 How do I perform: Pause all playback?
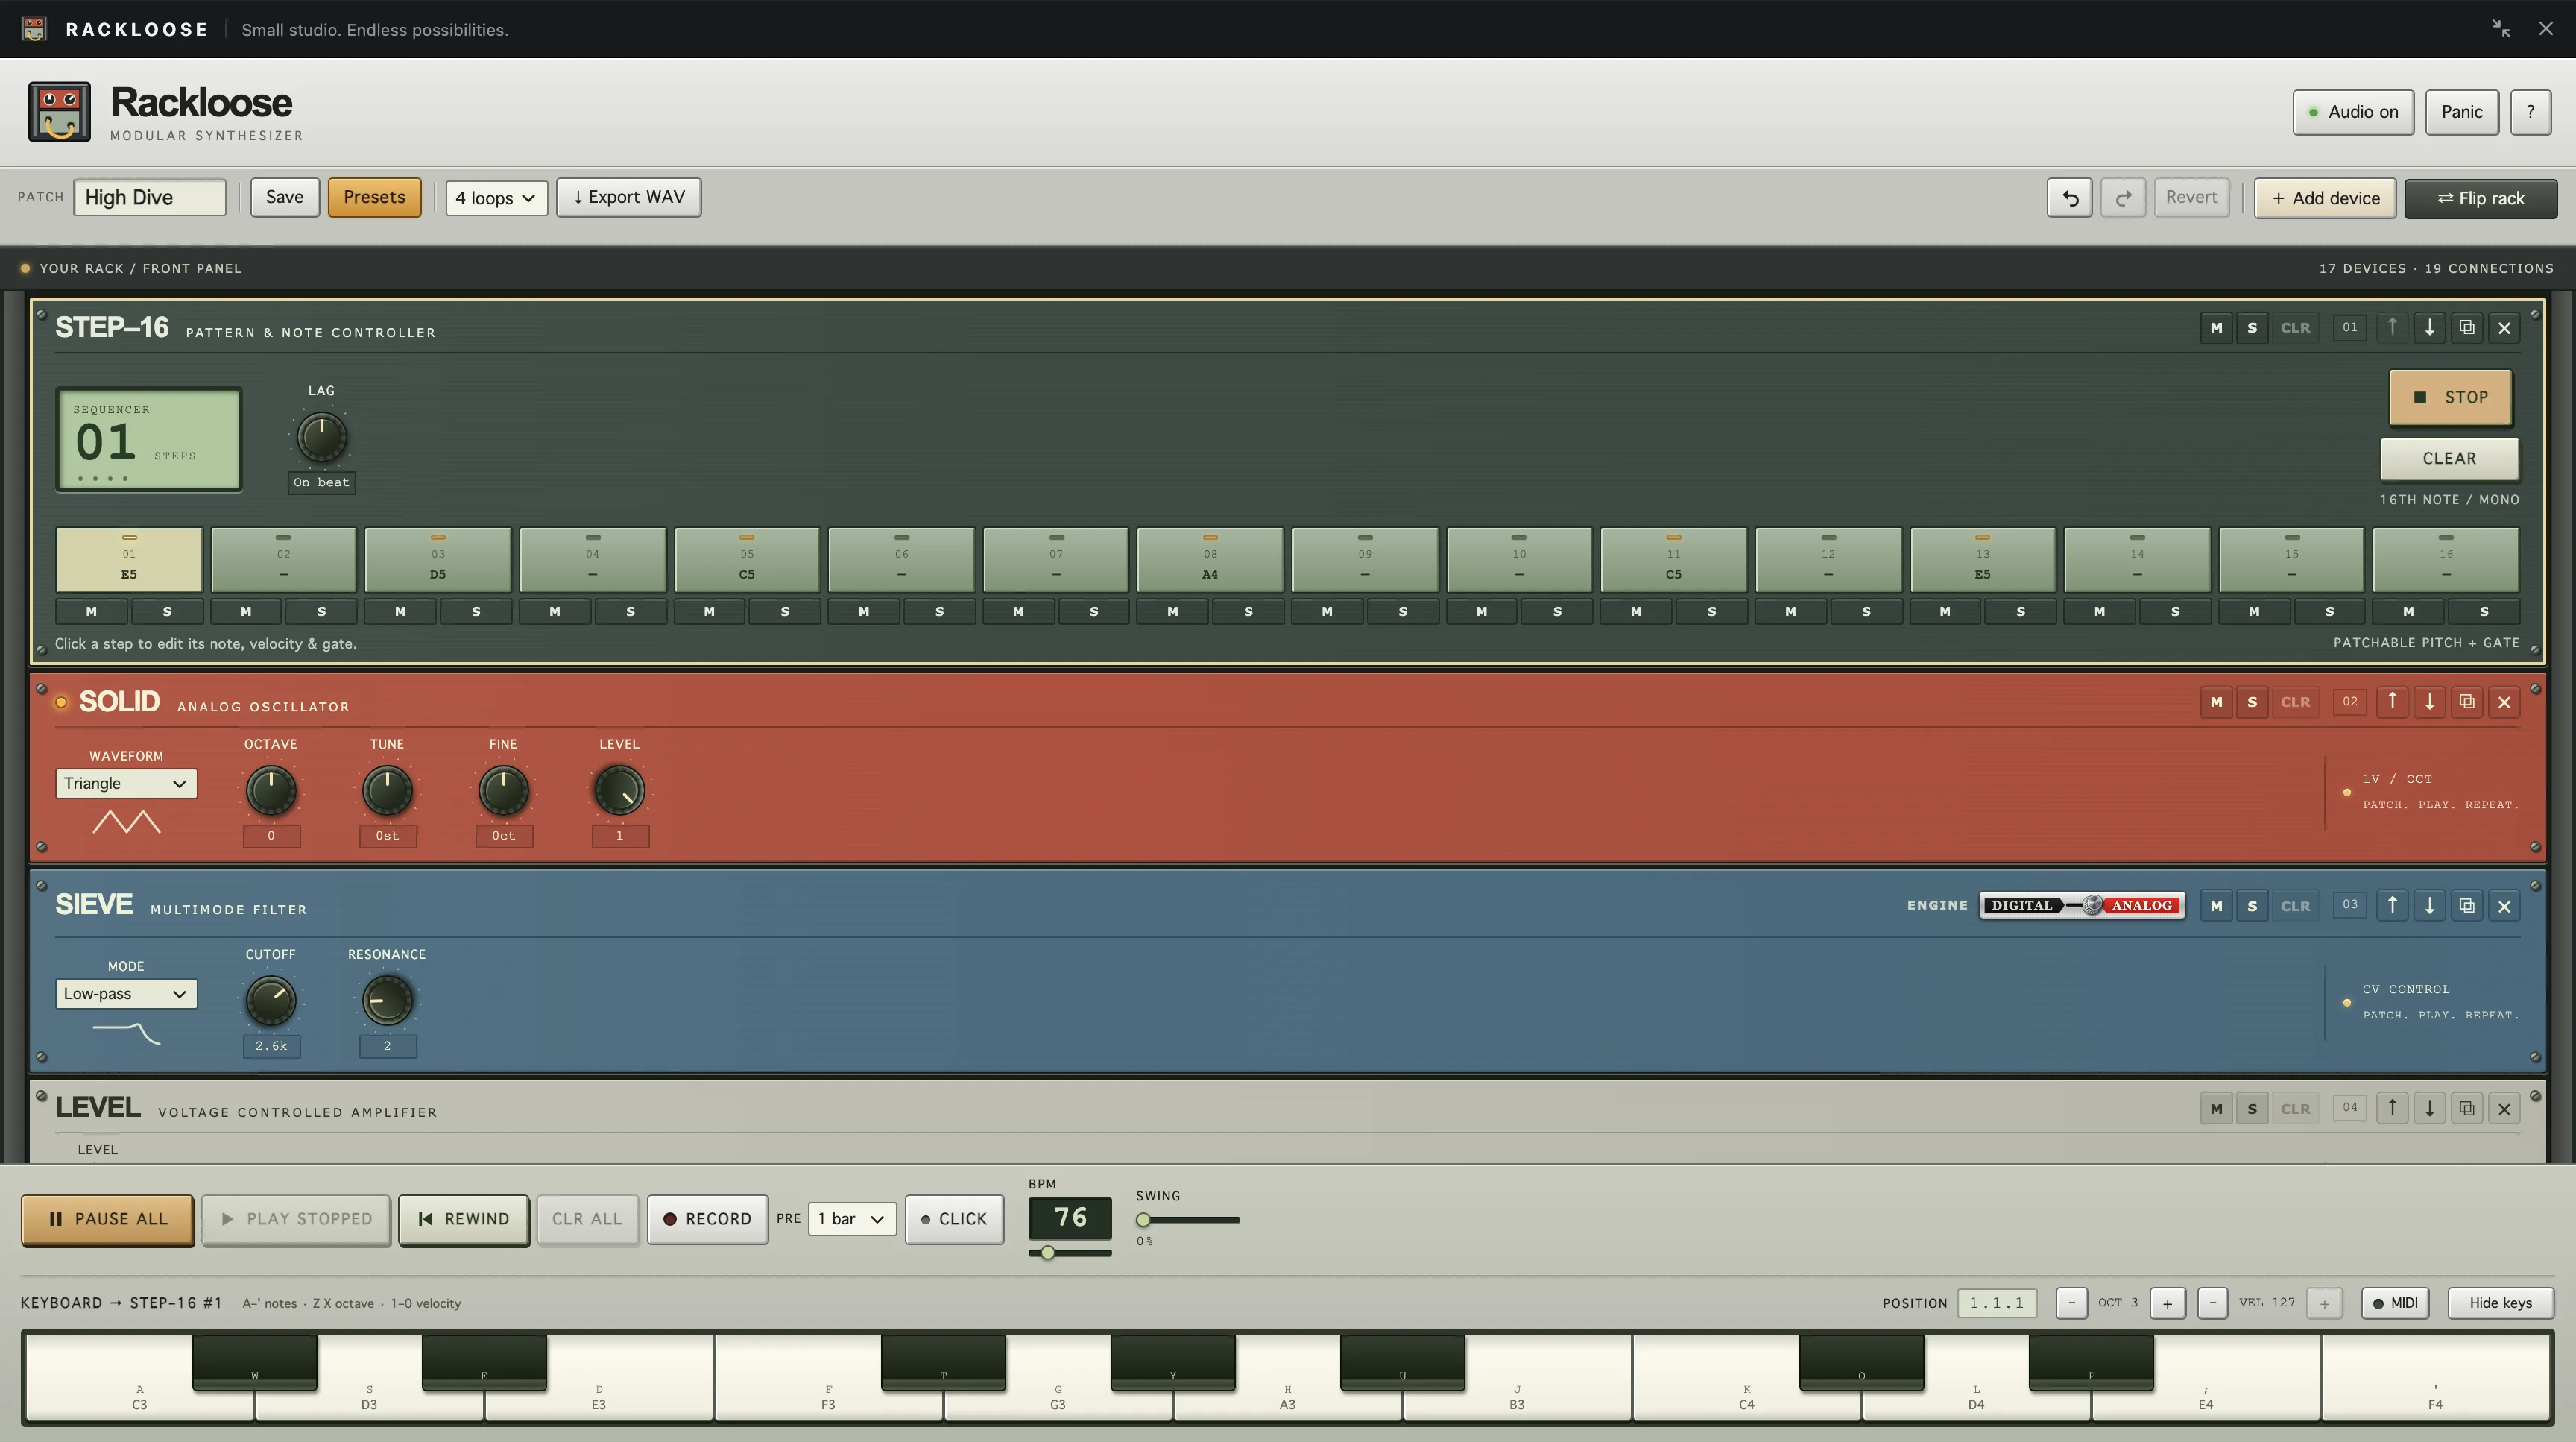point(108,1219)
